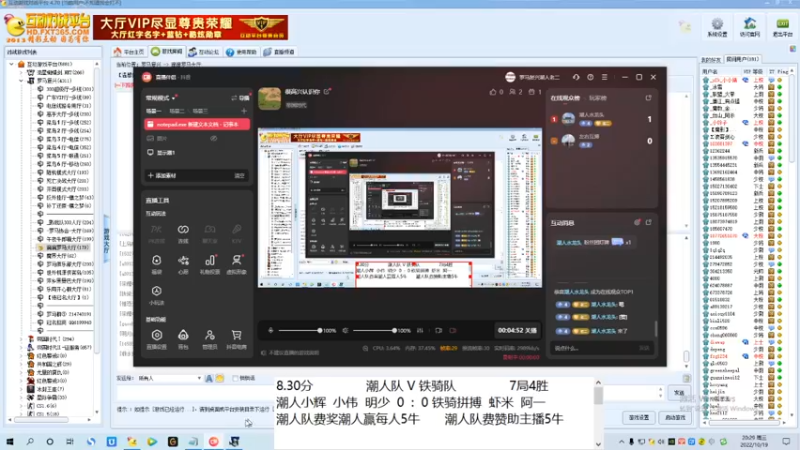This screenshot has width=800, height=450.
Task: Click the red record camera icon
Action: coord(453,331)
